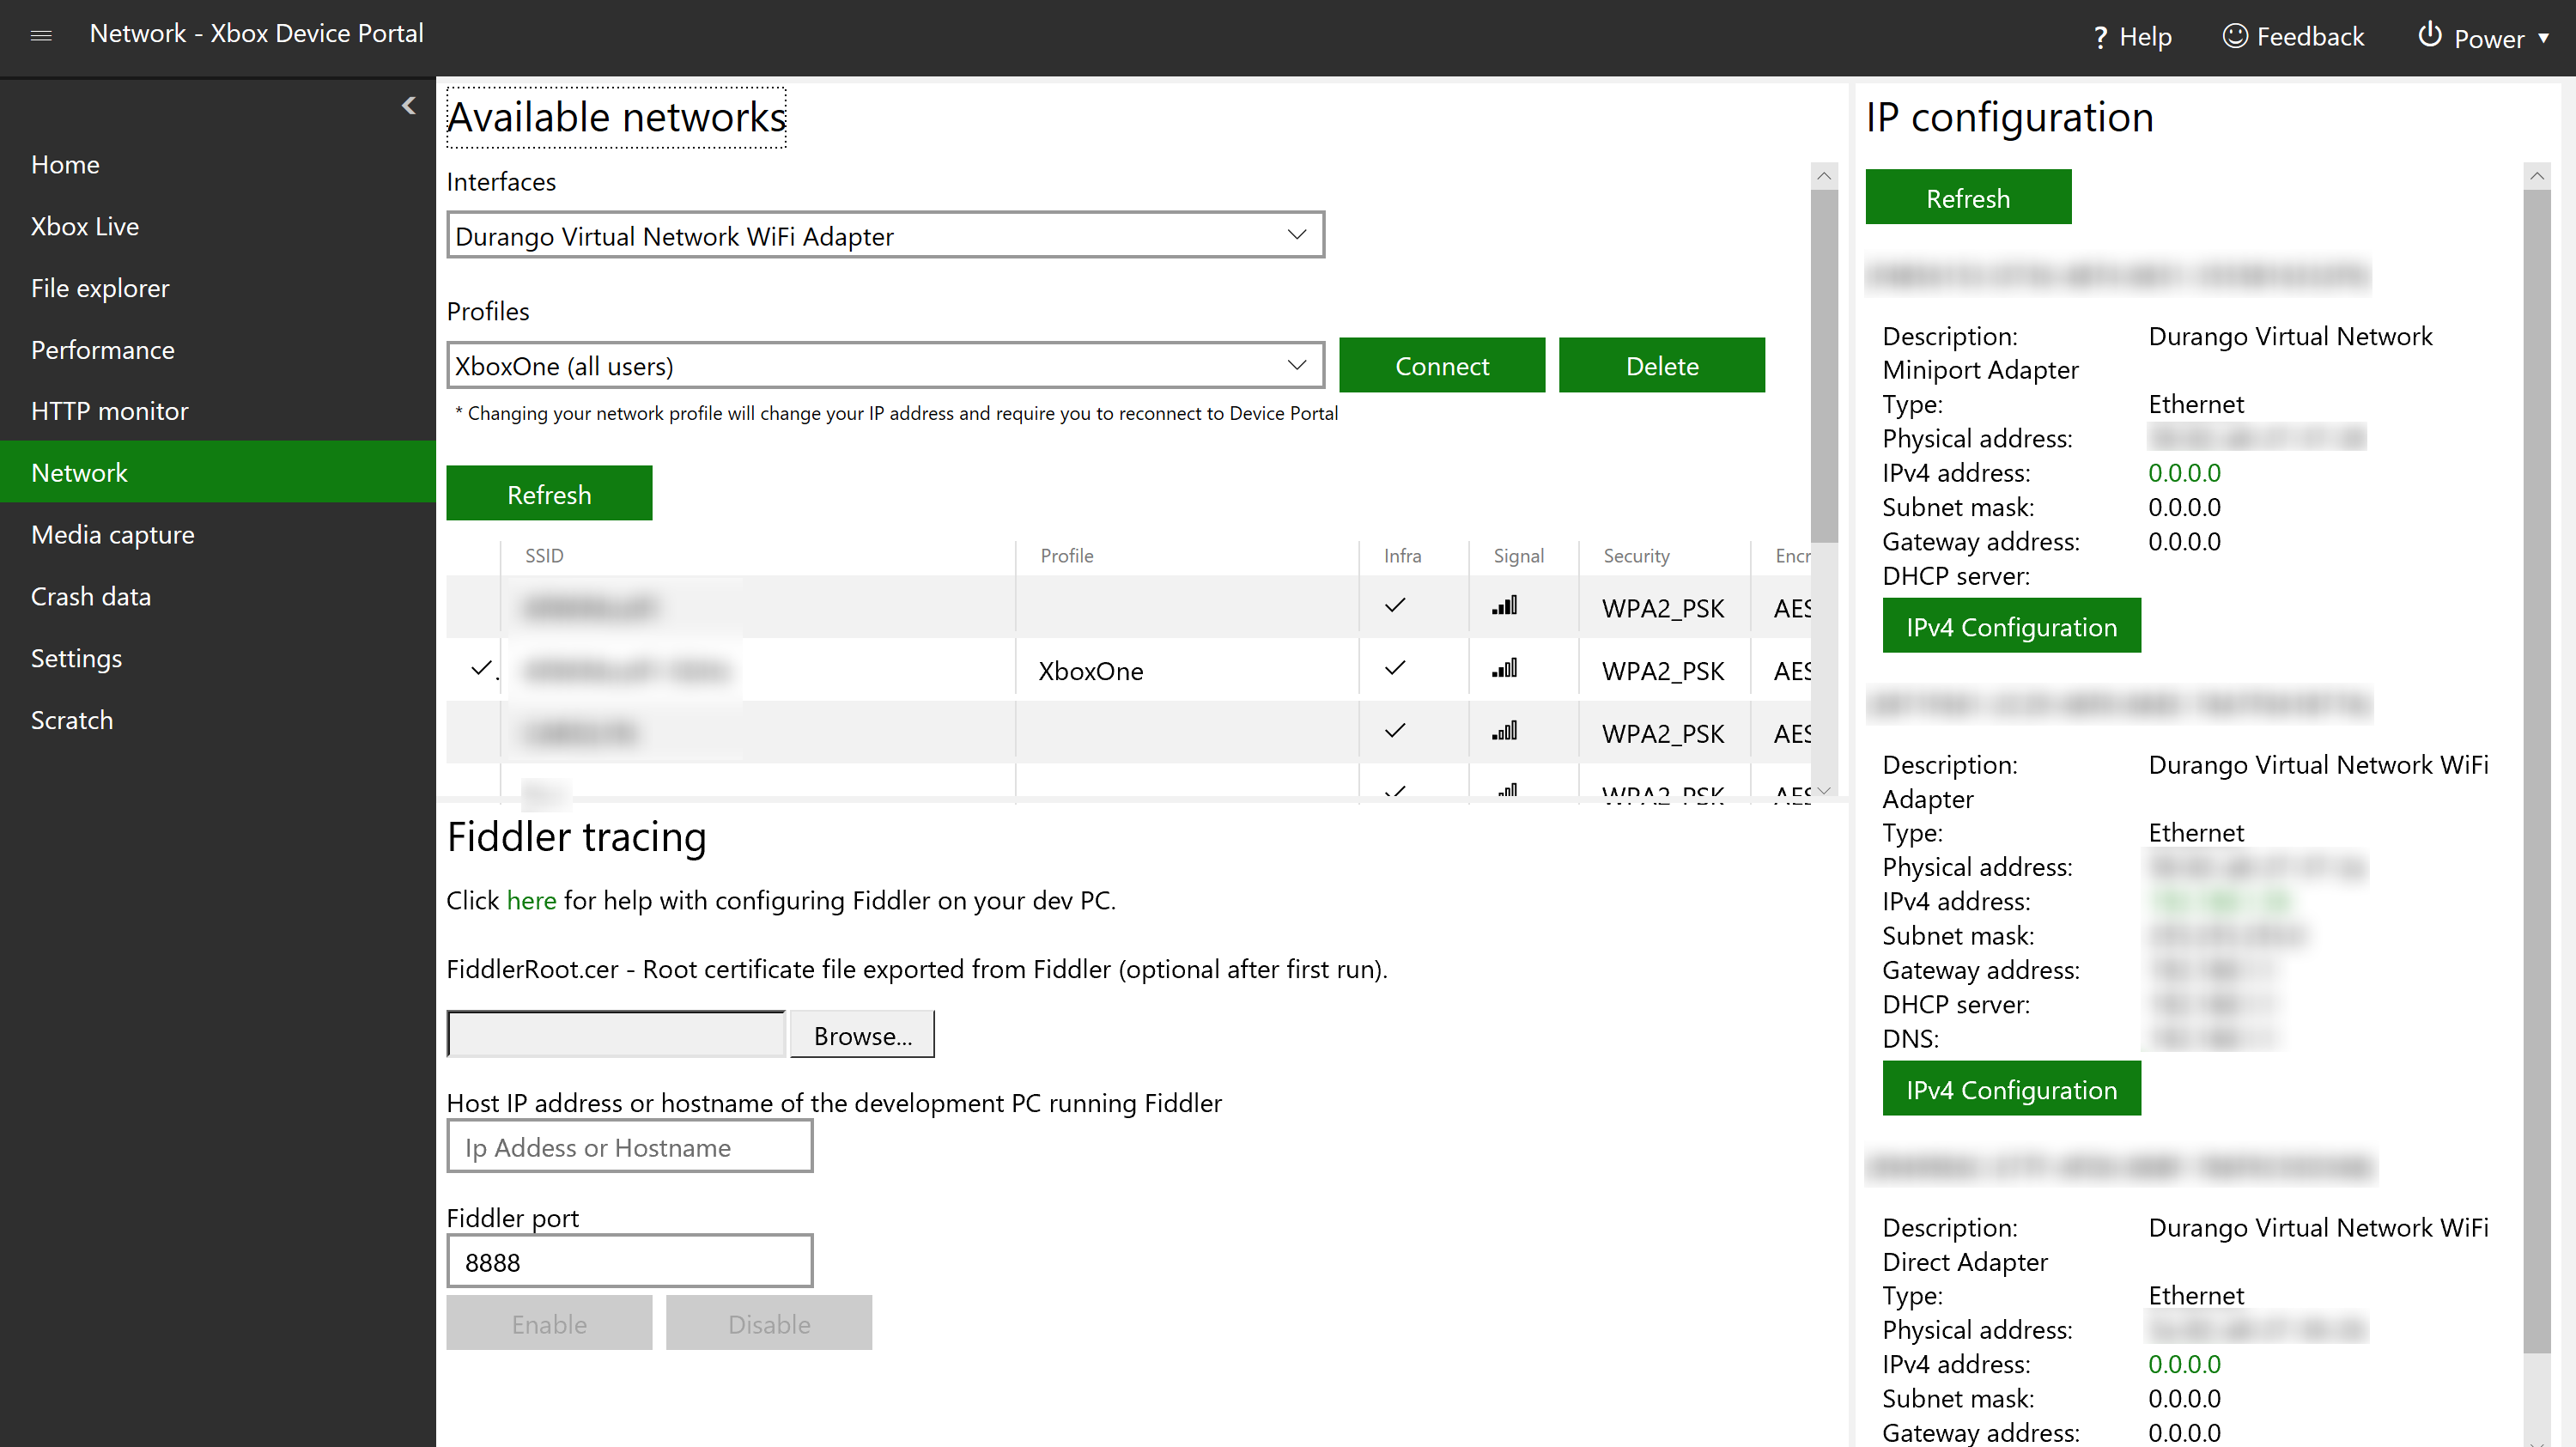2576x1447 pixels.
Task: Expand the Profiles XboxOne dropdown
Action: [1297, 366]
